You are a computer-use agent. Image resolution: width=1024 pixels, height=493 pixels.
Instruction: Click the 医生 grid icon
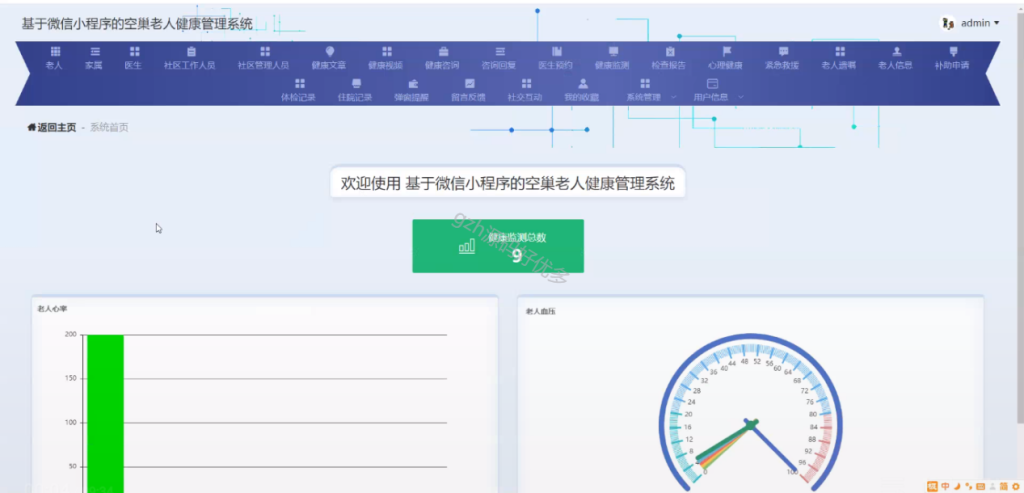(134, 52)
